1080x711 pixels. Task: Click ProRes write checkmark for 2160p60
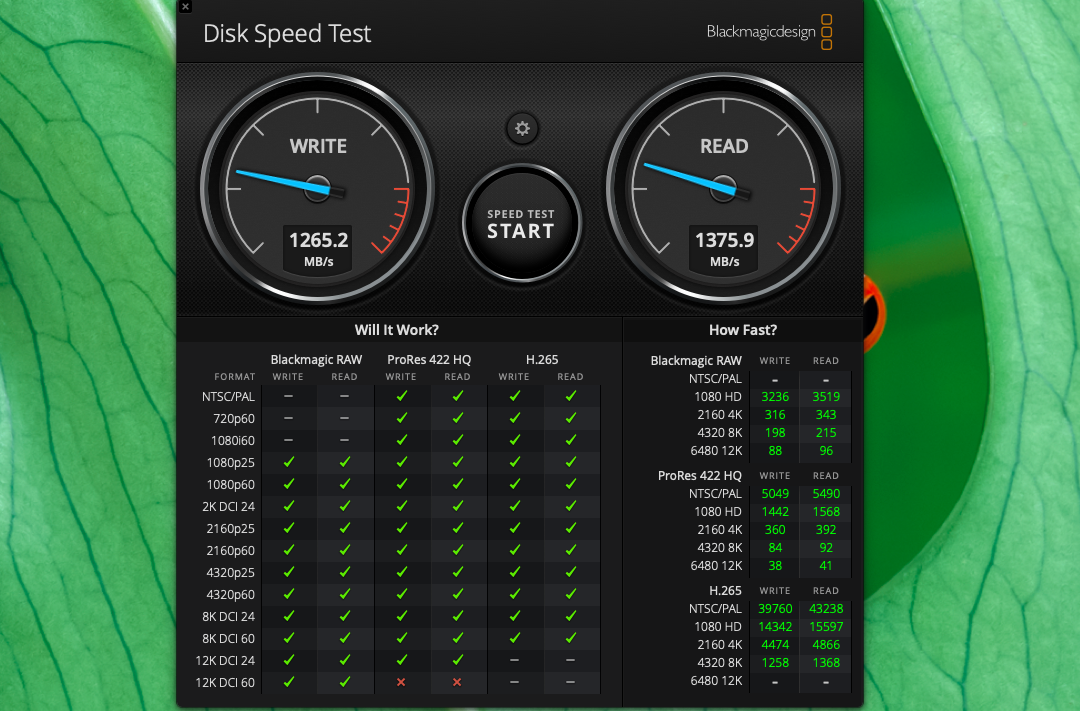click(402, 550)
